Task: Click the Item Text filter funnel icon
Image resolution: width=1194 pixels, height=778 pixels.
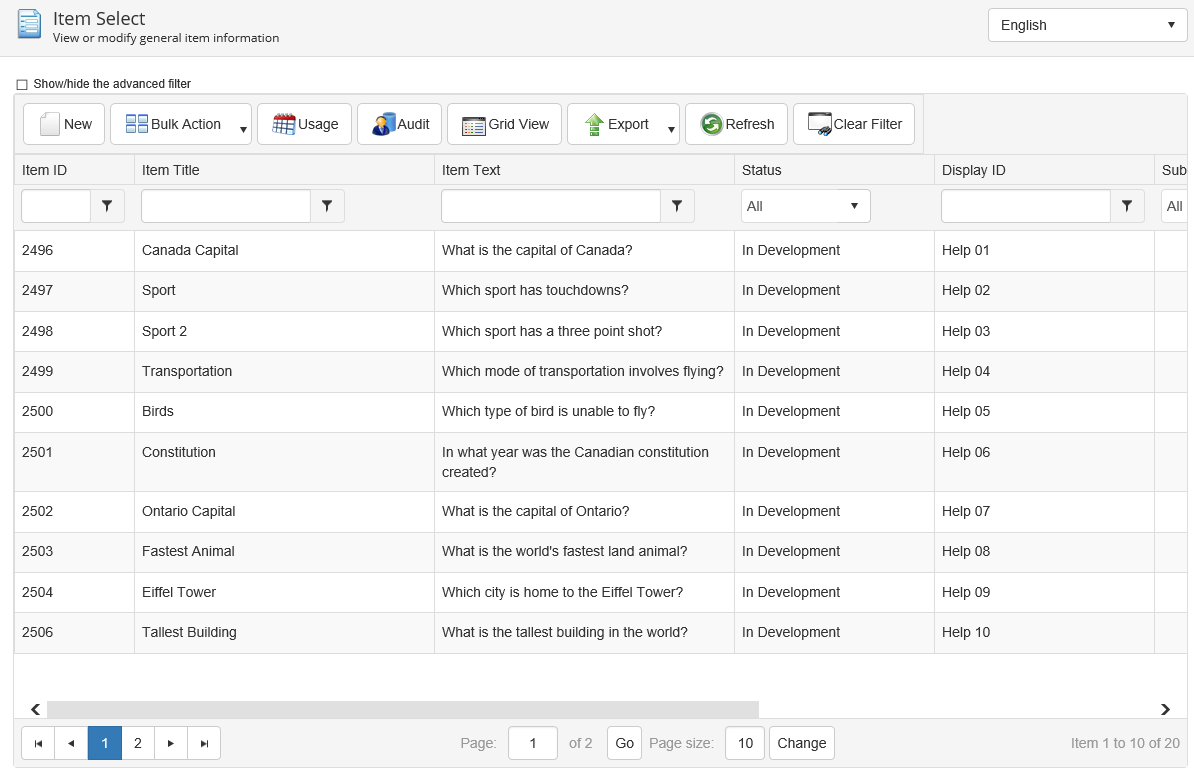Action: coord(677,206)
